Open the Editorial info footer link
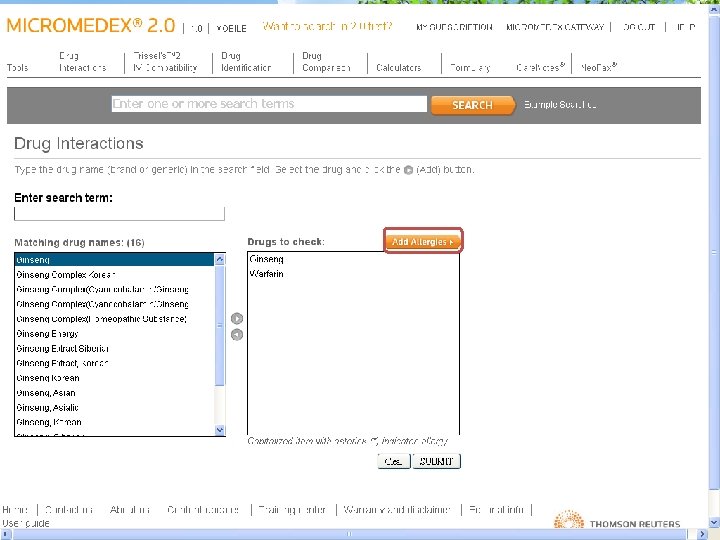The height and width of the screenshot is (540, 720). tap(496, 510)
